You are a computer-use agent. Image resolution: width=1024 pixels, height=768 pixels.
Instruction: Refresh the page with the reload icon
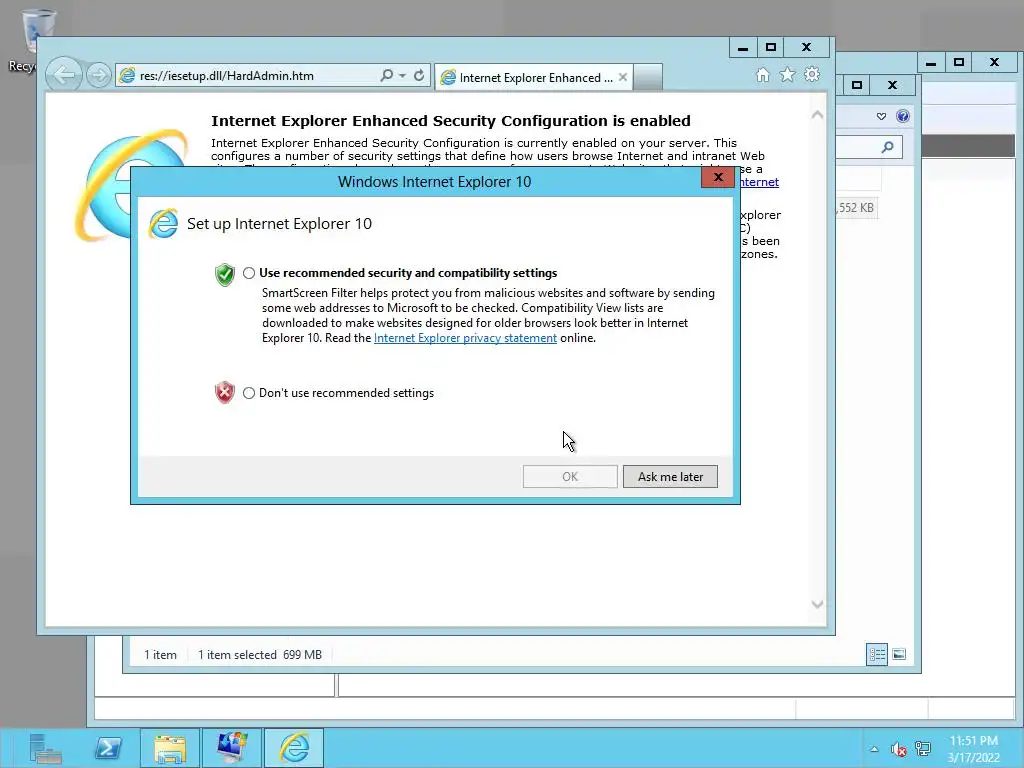coord(419,76)
